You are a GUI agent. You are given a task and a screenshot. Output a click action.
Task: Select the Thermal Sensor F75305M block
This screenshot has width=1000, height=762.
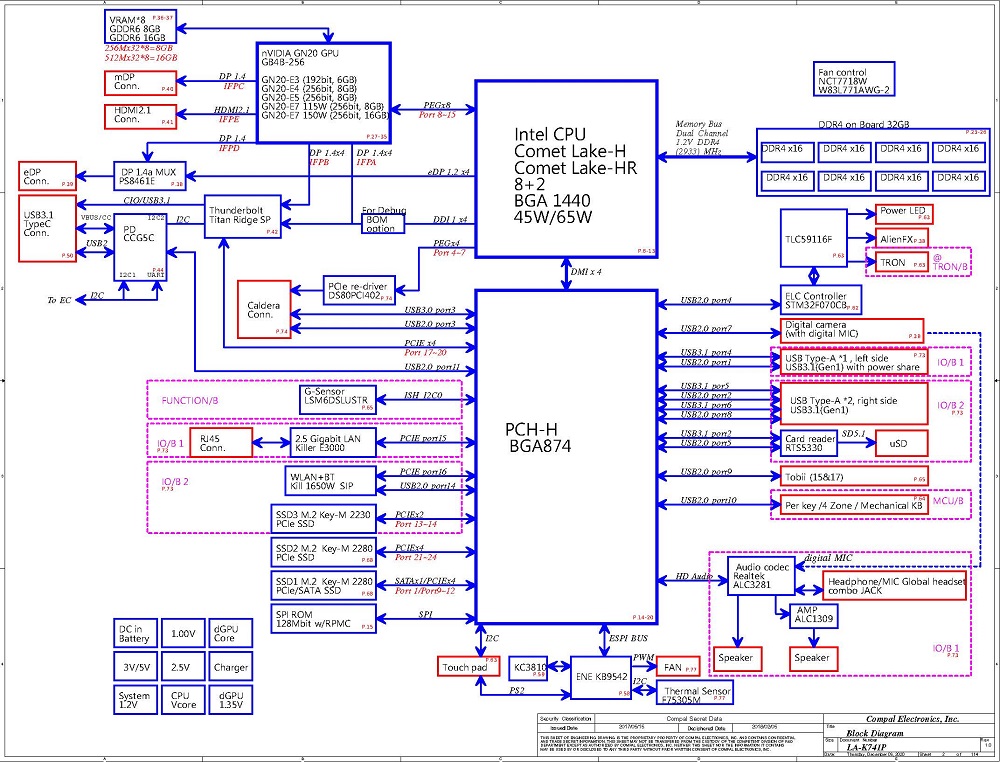point(695,693)
